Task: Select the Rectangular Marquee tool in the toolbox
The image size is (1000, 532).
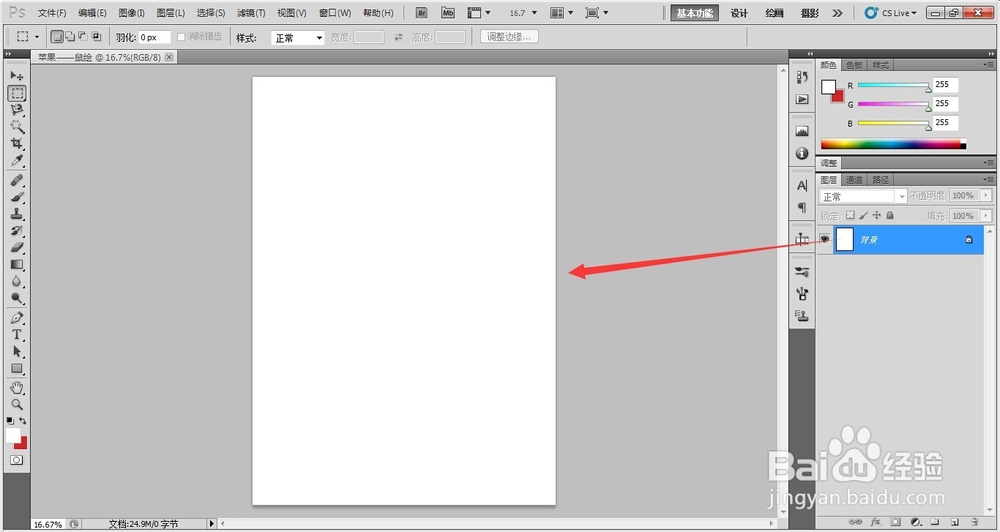Action: coord(17,93)
